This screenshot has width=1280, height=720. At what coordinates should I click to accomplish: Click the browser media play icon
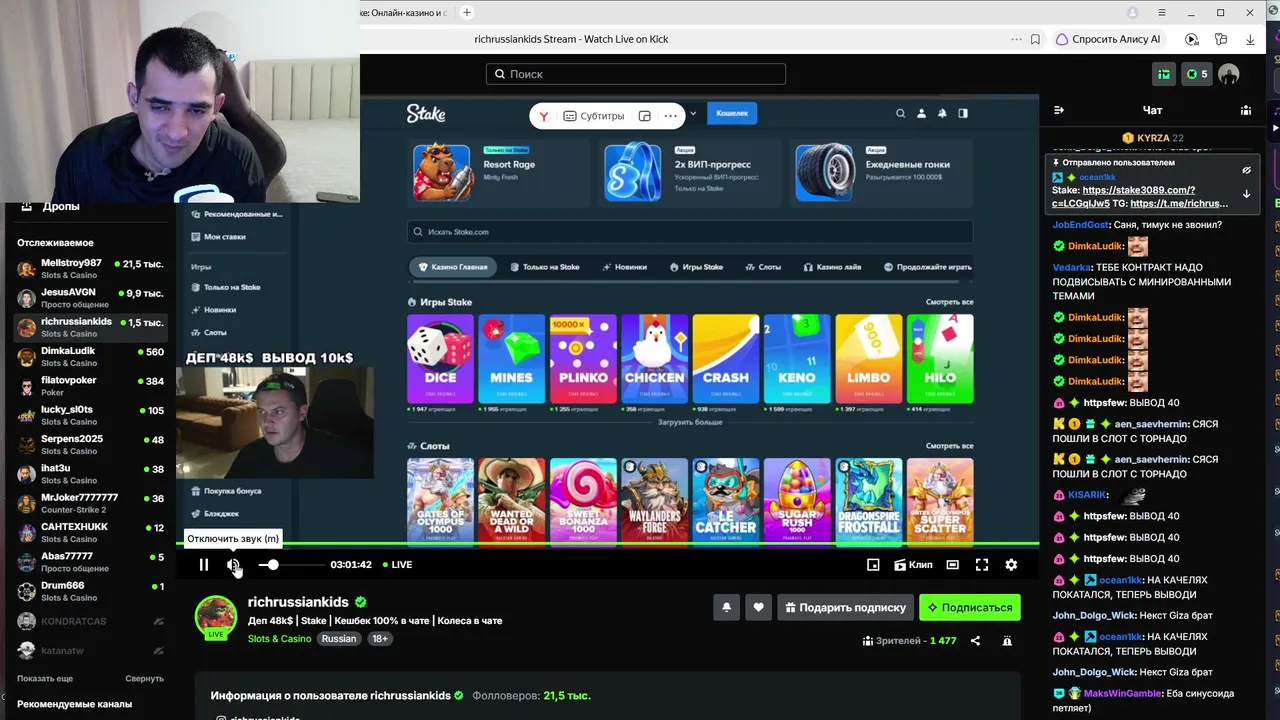[1192, 39]
